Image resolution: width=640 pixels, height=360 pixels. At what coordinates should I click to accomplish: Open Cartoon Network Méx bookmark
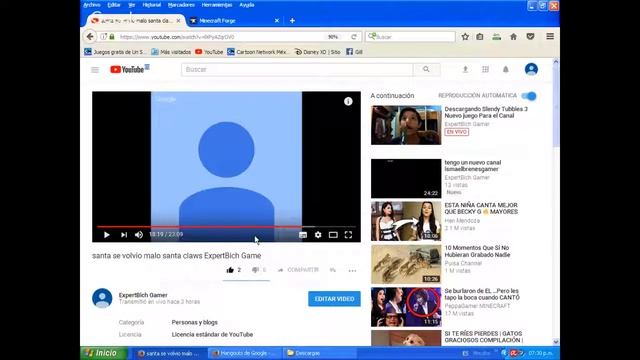click(258, 52)
